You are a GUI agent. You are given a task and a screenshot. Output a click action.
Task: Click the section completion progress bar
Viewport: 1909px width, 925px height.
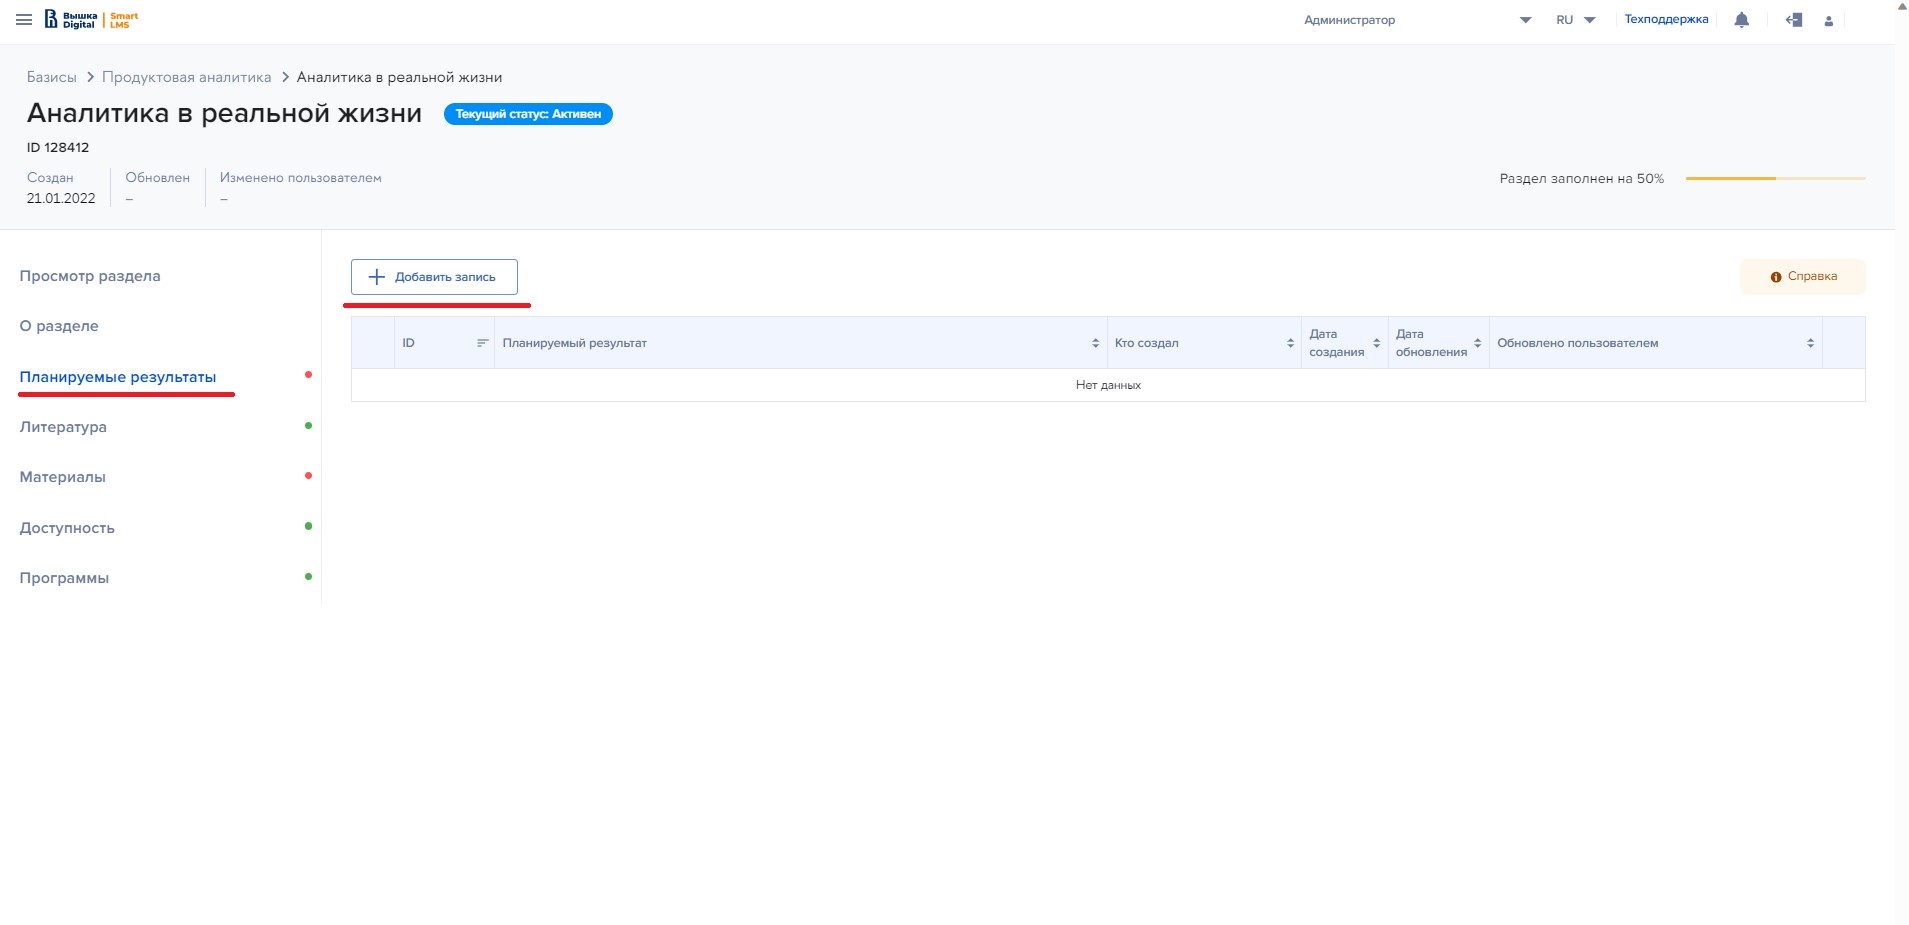point(1775,179)
